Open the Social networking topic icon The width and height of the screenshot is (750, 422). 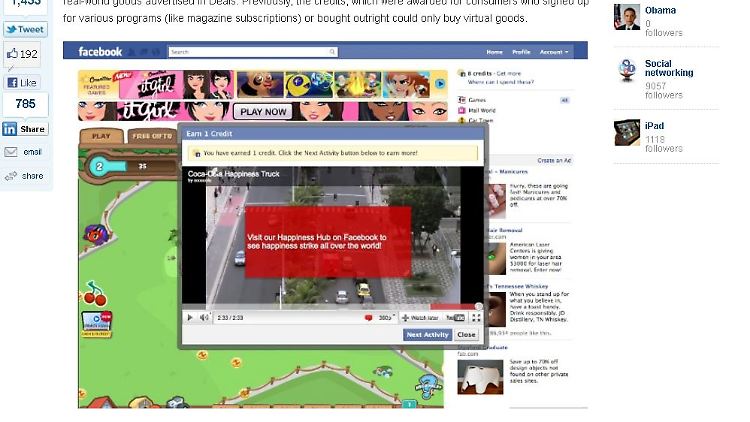[x=627, y=70]
